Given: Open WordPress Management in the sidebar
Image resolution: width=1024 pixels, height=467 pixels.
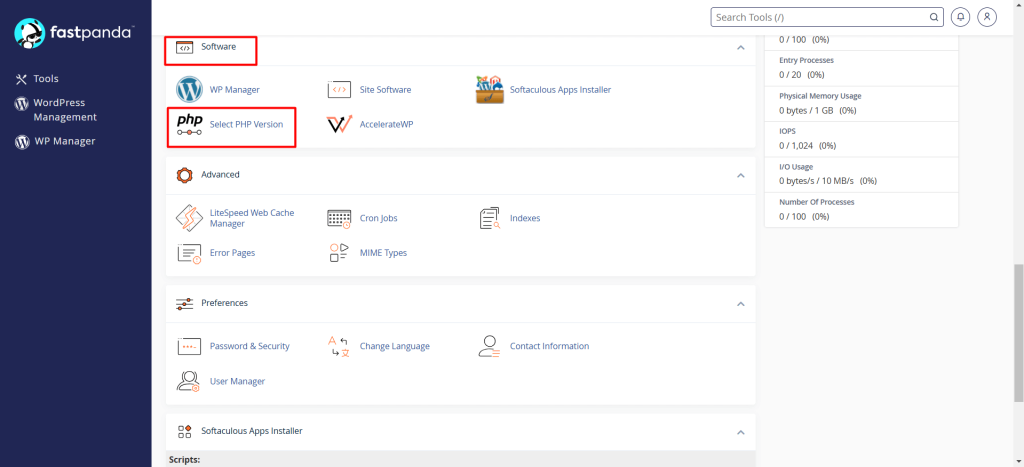Looking at the screenshot, I should point(65,110).
